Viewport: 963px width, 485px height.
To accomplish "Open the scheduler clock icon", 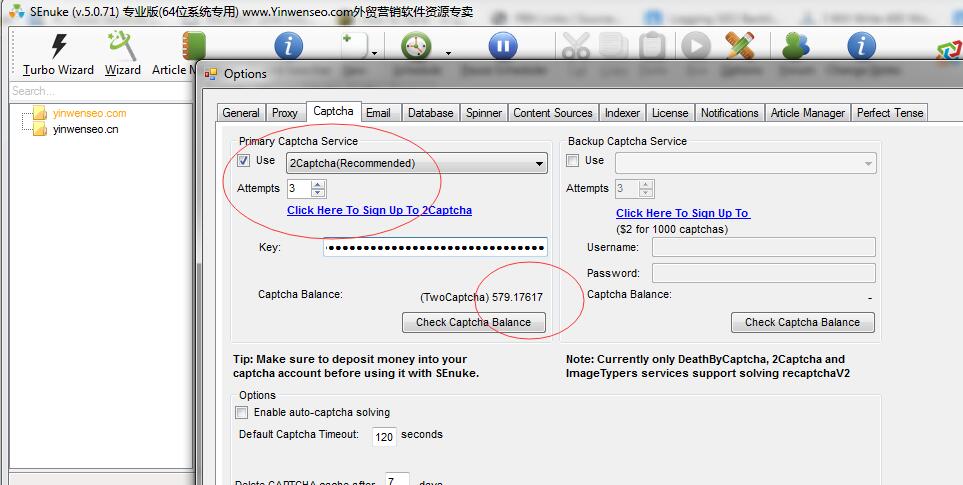I will (415, 46).
